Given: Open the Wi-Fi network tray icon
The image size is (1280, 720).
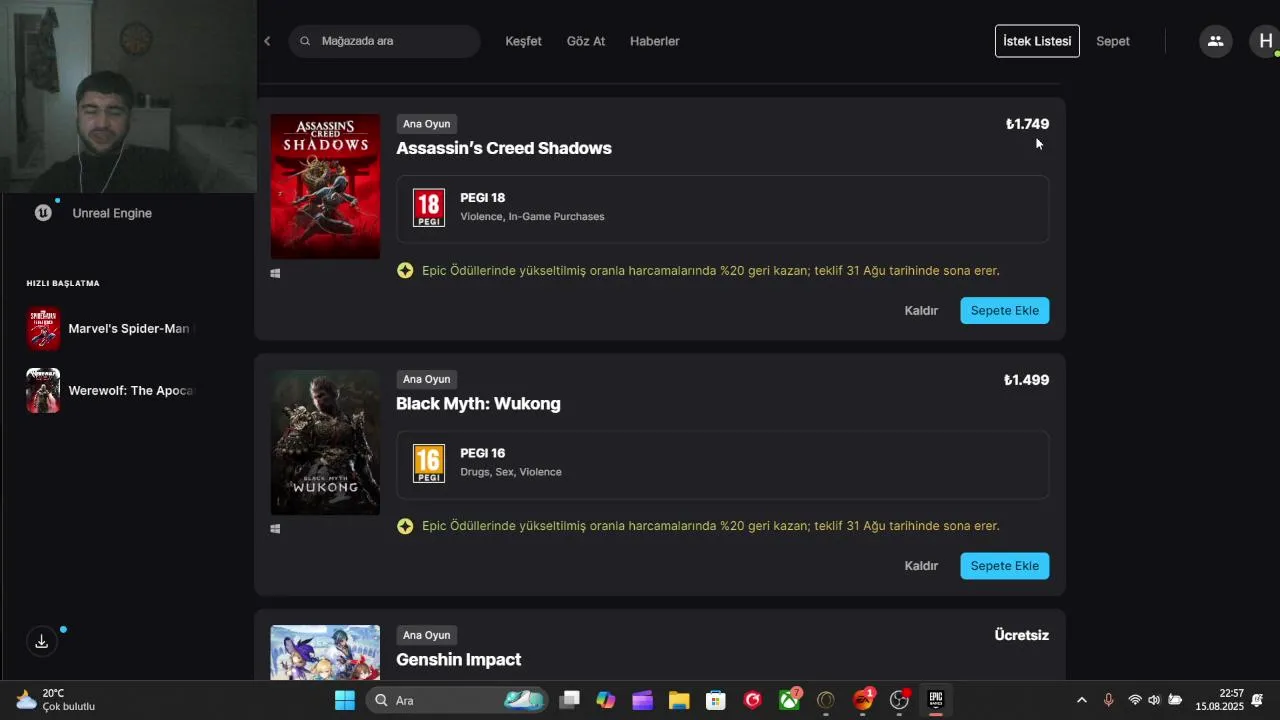Looking at the screenshot, I should [x=1134, y=700].
